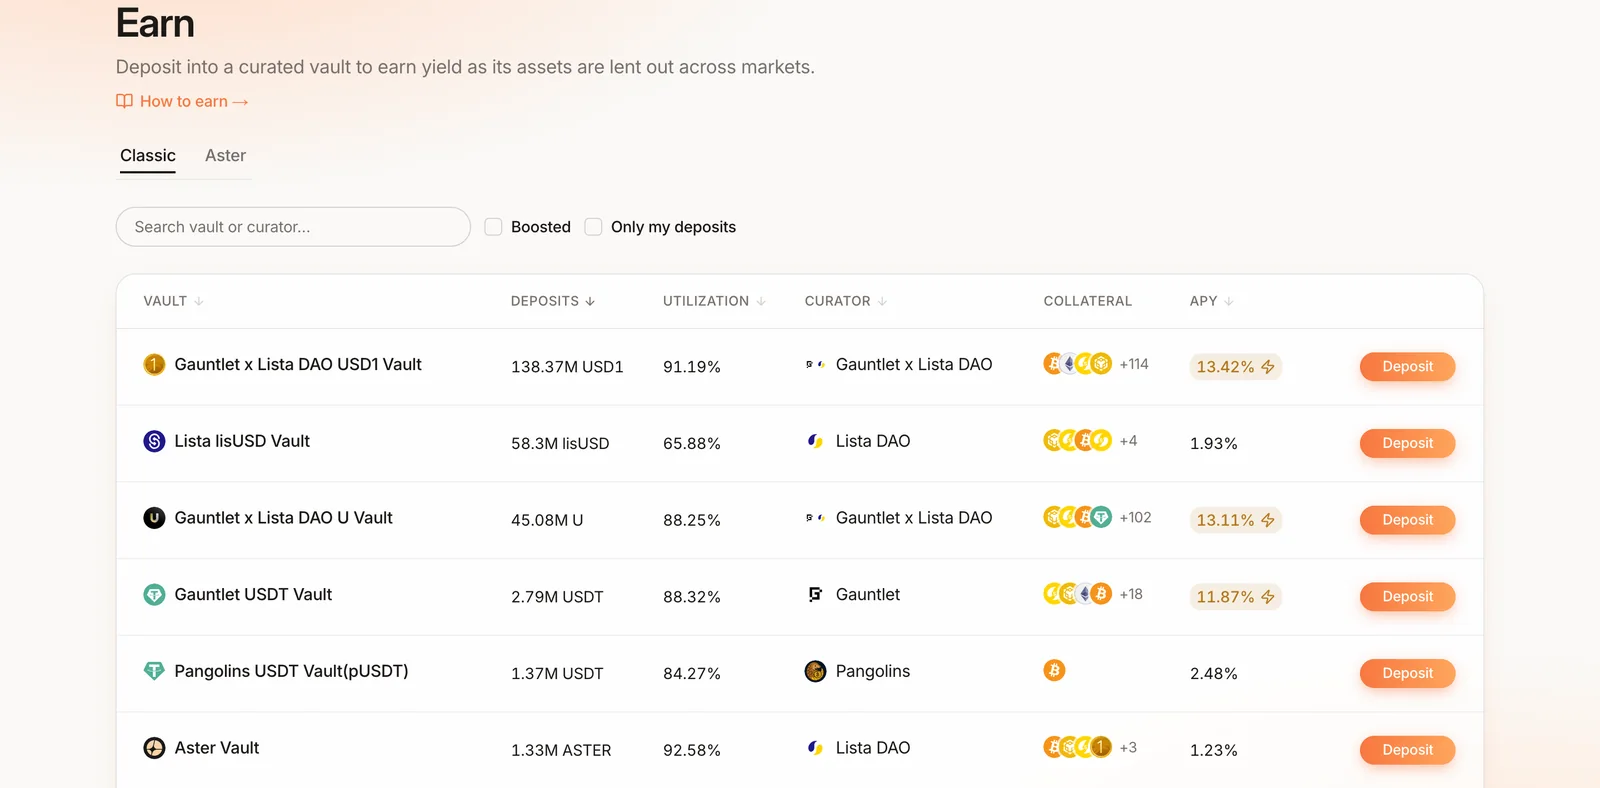The image size is (1600, 788).
Task: Click Lista DAO curator logo in lisUSD Vault row
Action: click(815, 441)
